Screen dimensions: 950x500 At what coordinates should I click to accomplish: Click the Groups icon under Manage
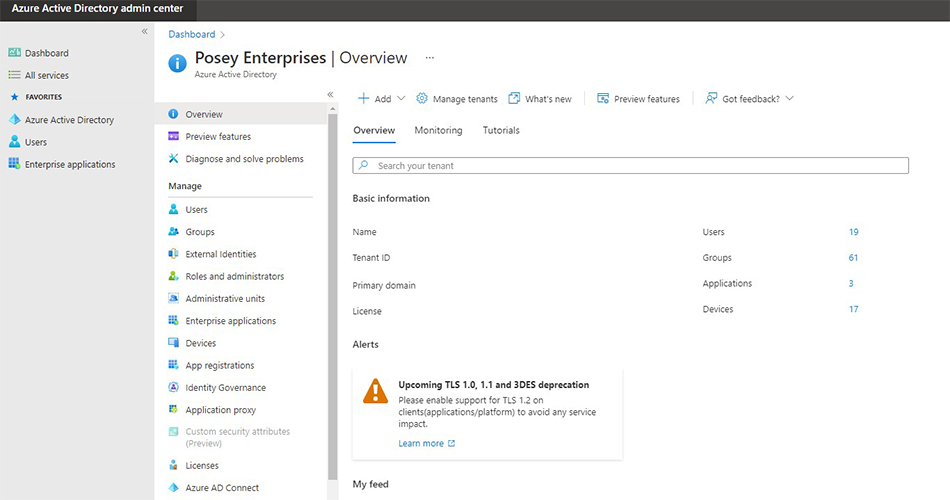tap(173, 232)
